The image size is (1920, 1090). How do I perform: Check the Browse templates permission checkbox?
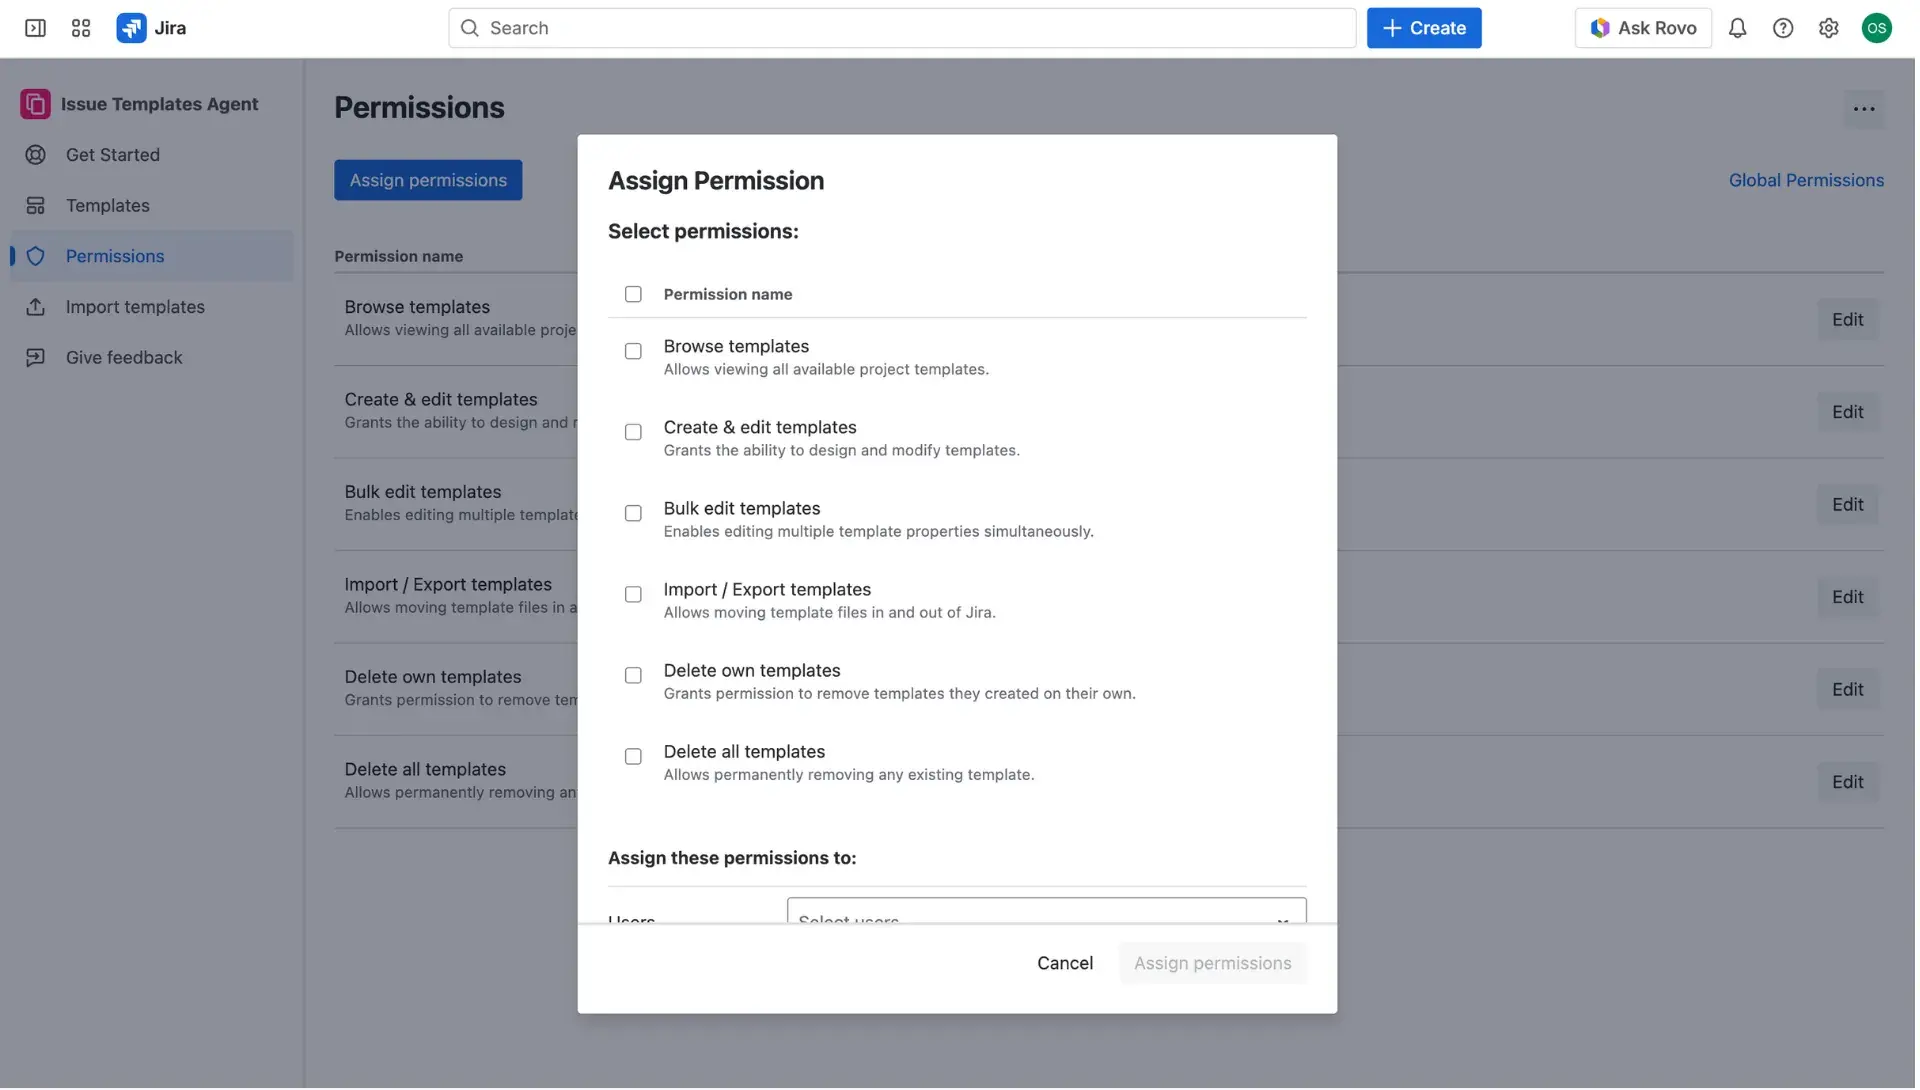633,351
